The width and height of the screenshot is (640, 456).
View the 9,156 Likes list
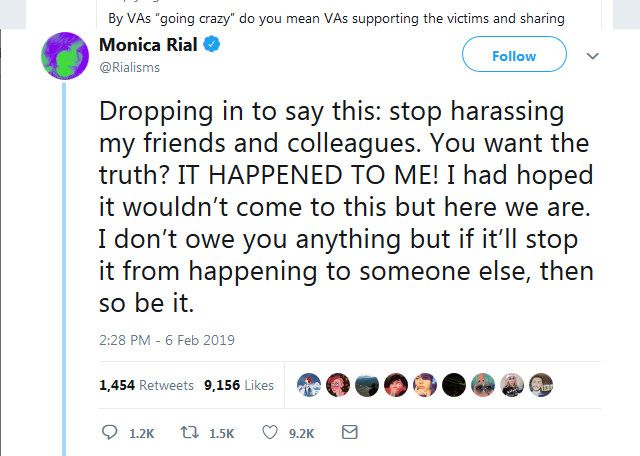239,385
